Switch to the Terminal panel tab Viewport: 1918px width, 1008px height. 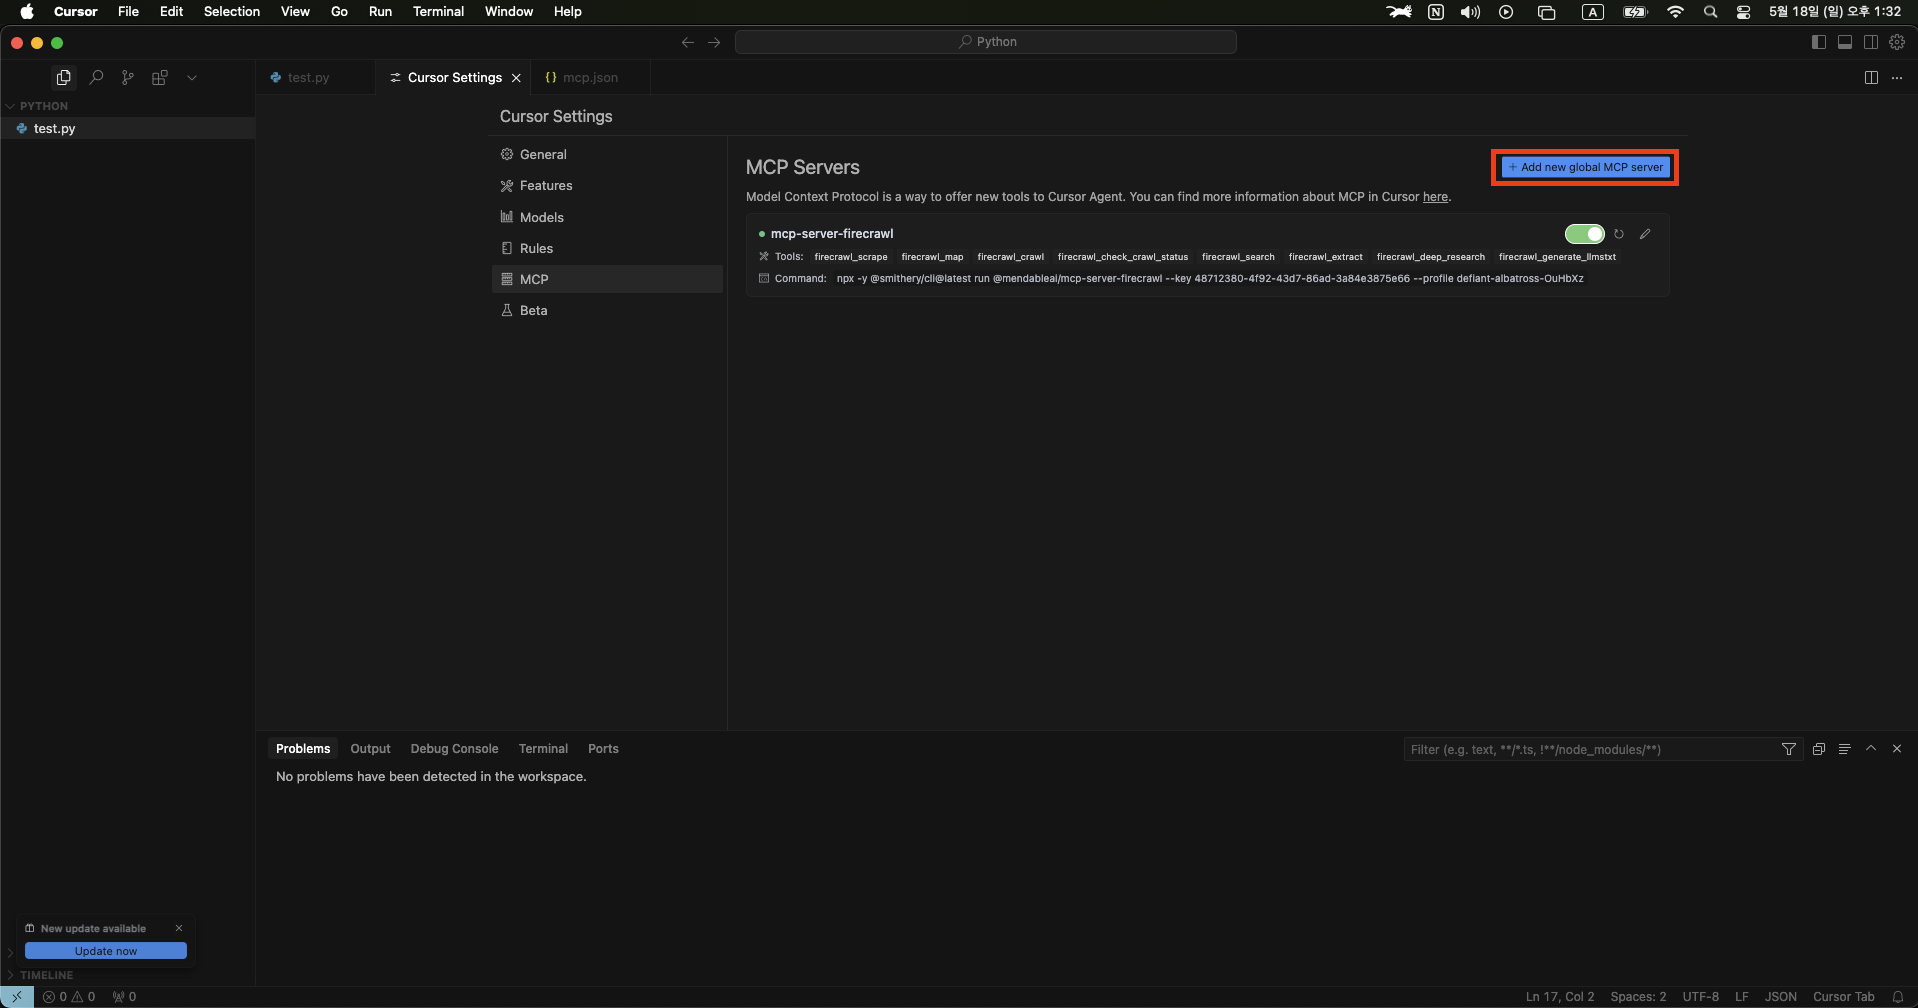[543, 749]
